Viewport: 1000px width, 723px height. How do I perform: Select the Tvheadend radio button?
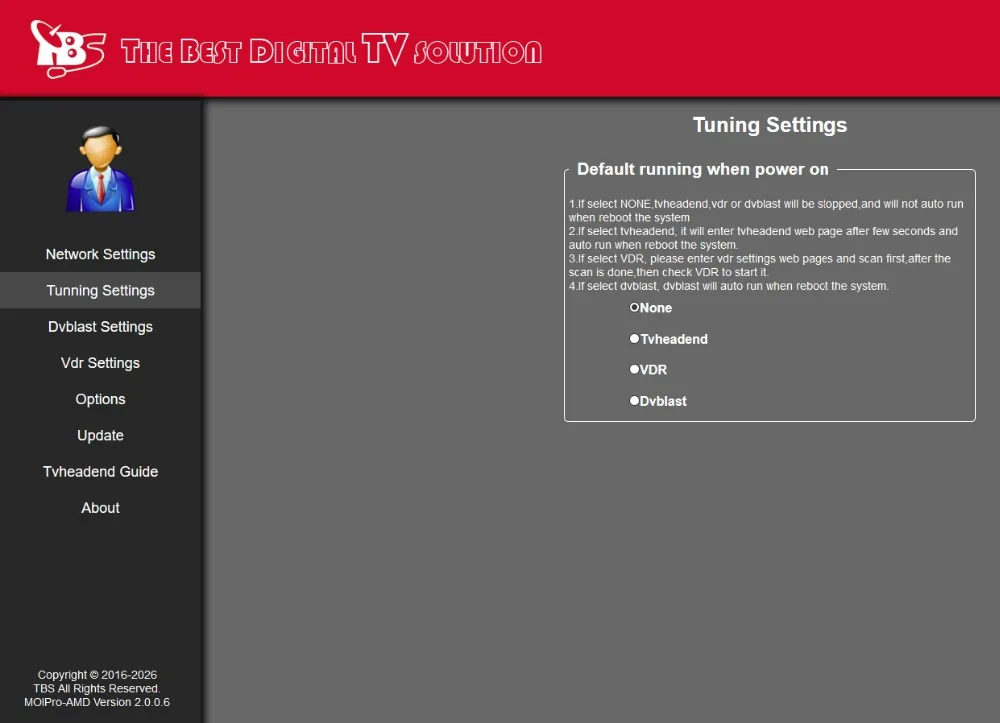(635, 339)
